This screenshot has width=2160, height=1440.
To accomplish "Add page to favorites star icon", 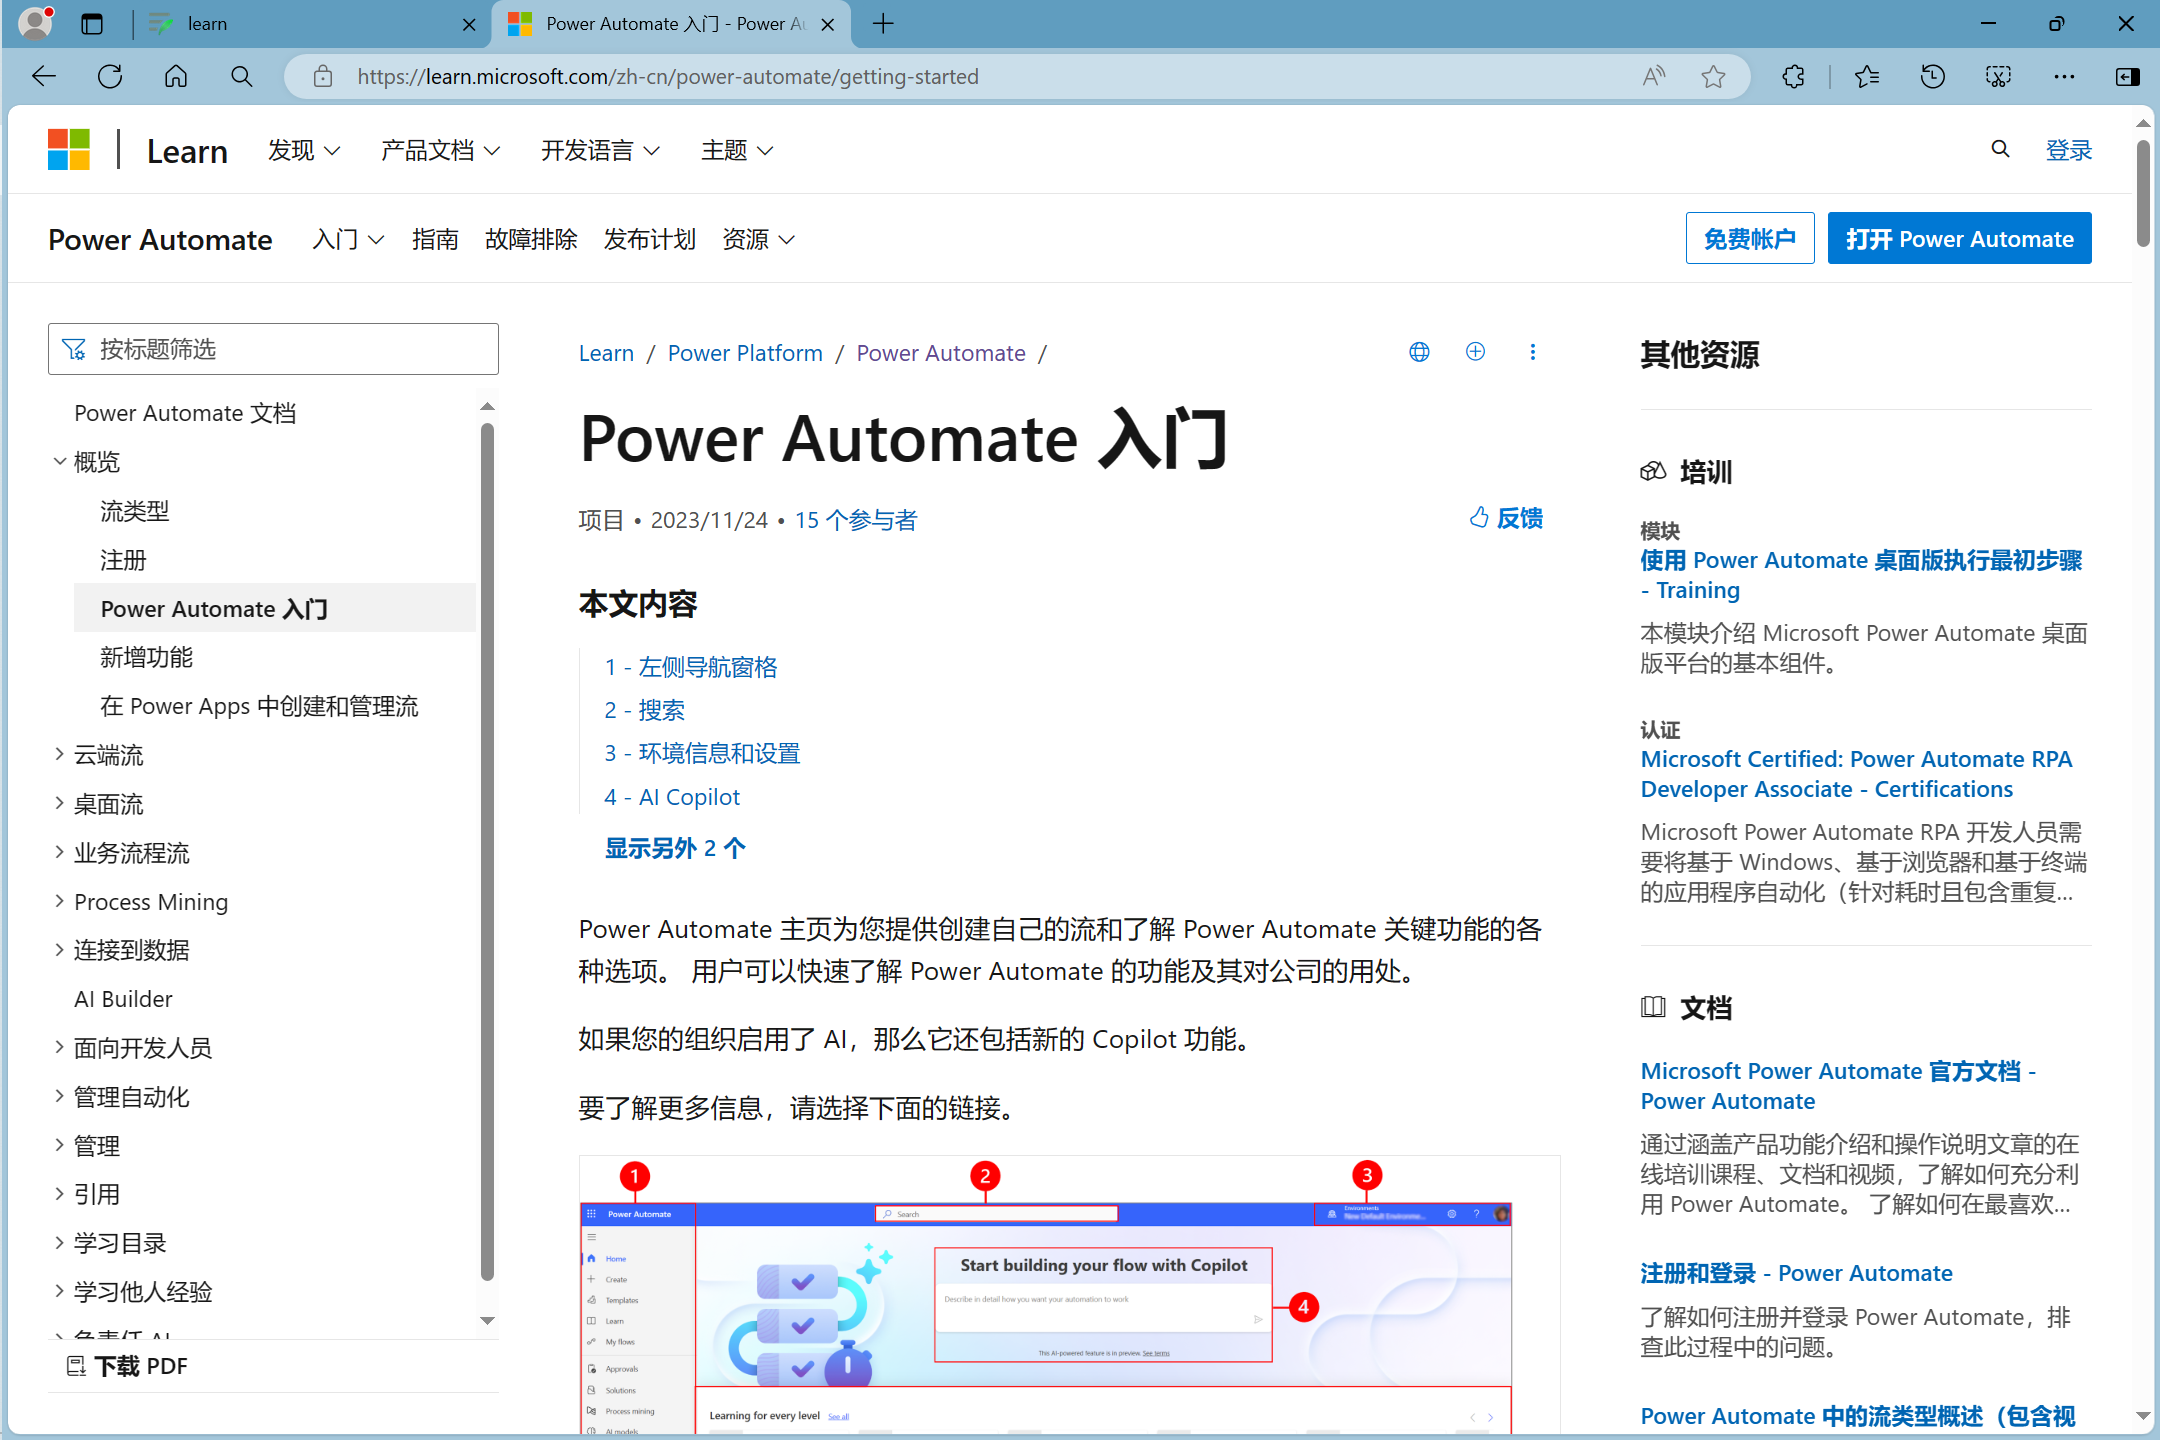I will 1713,77.
